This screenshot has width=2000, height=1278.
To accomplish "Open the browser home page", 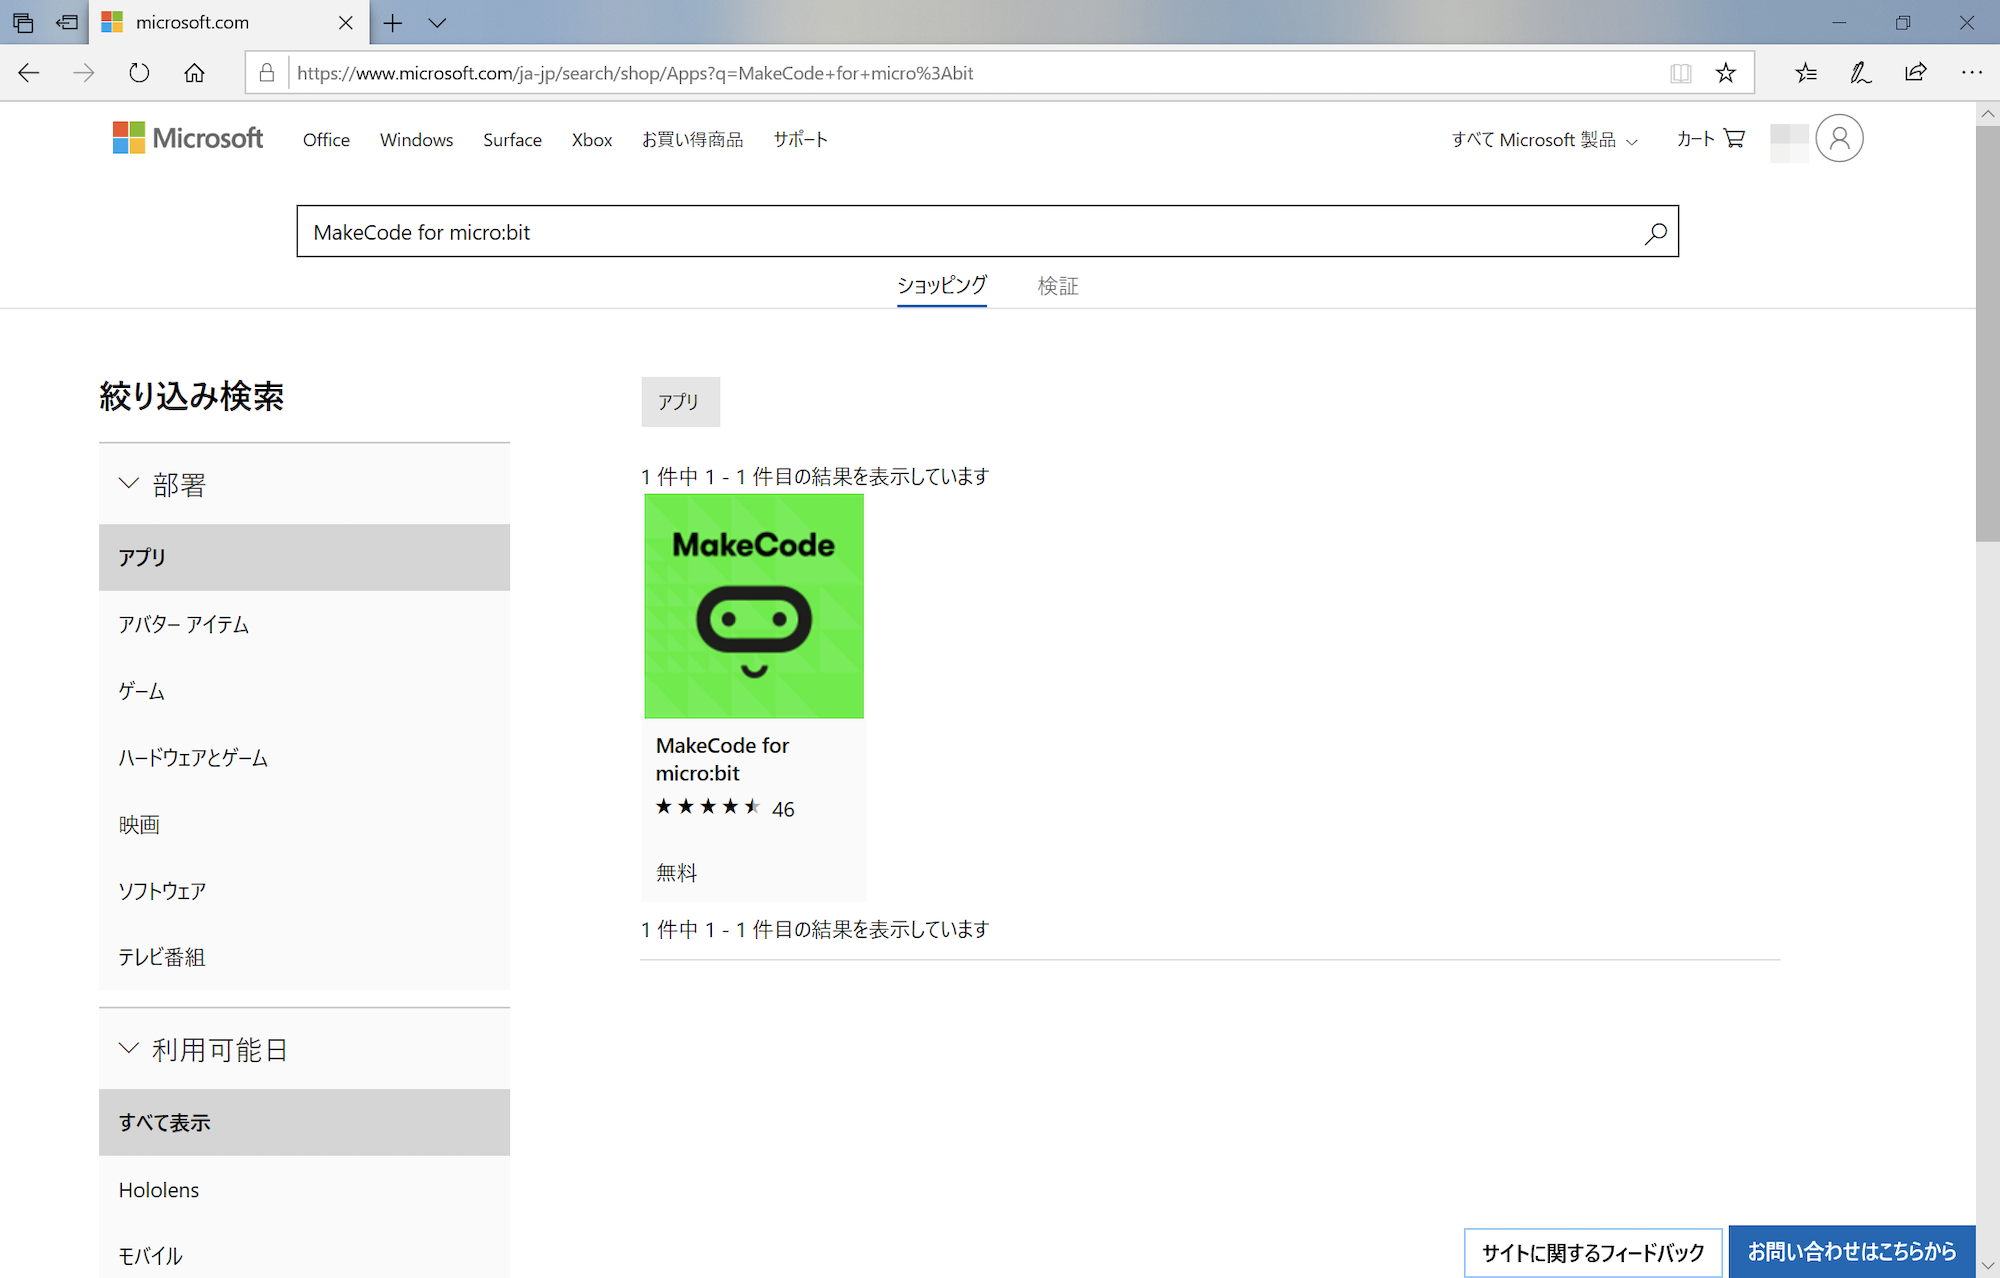I will [x=194, y=73].
